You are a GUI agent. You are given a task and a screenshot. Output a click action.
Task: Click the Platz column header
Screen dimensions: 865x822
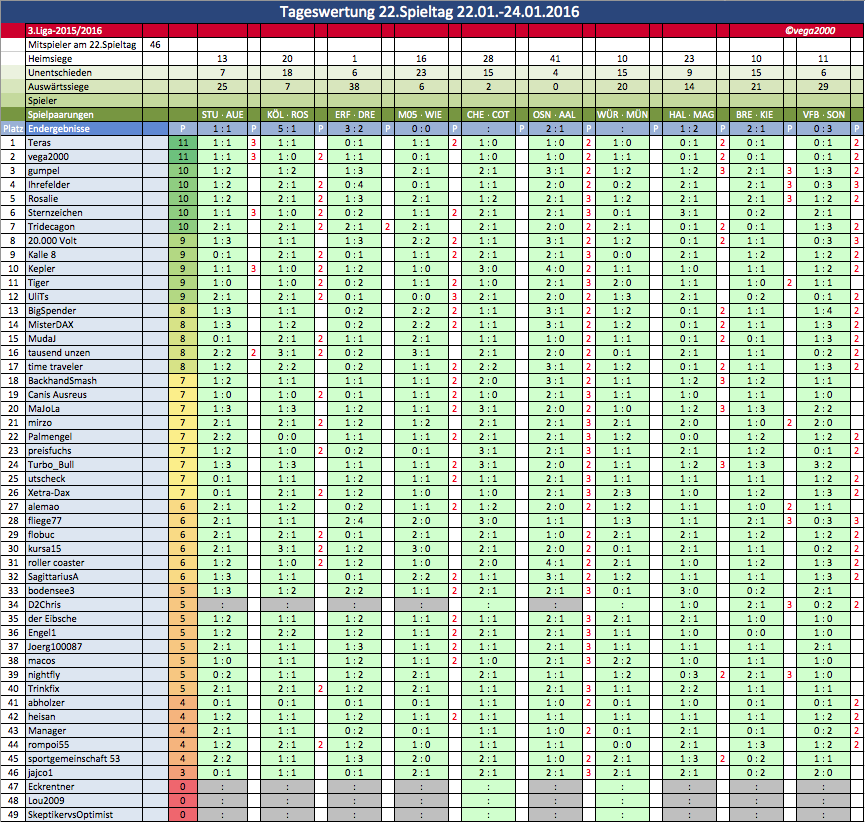(x=13, y=129)
